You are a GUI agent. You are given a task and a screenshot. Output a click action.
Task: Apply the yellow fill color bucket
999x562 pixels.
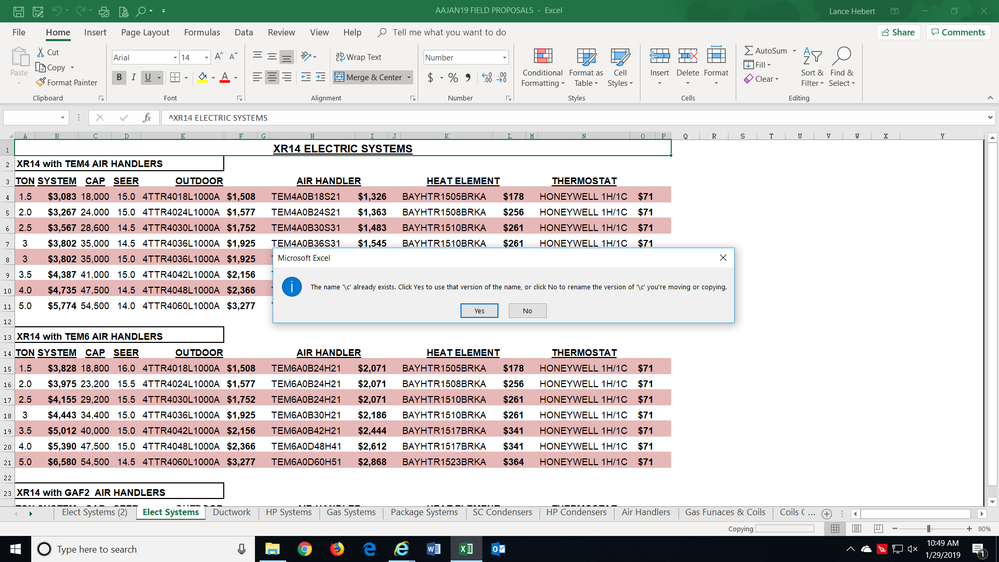[203, 77]
